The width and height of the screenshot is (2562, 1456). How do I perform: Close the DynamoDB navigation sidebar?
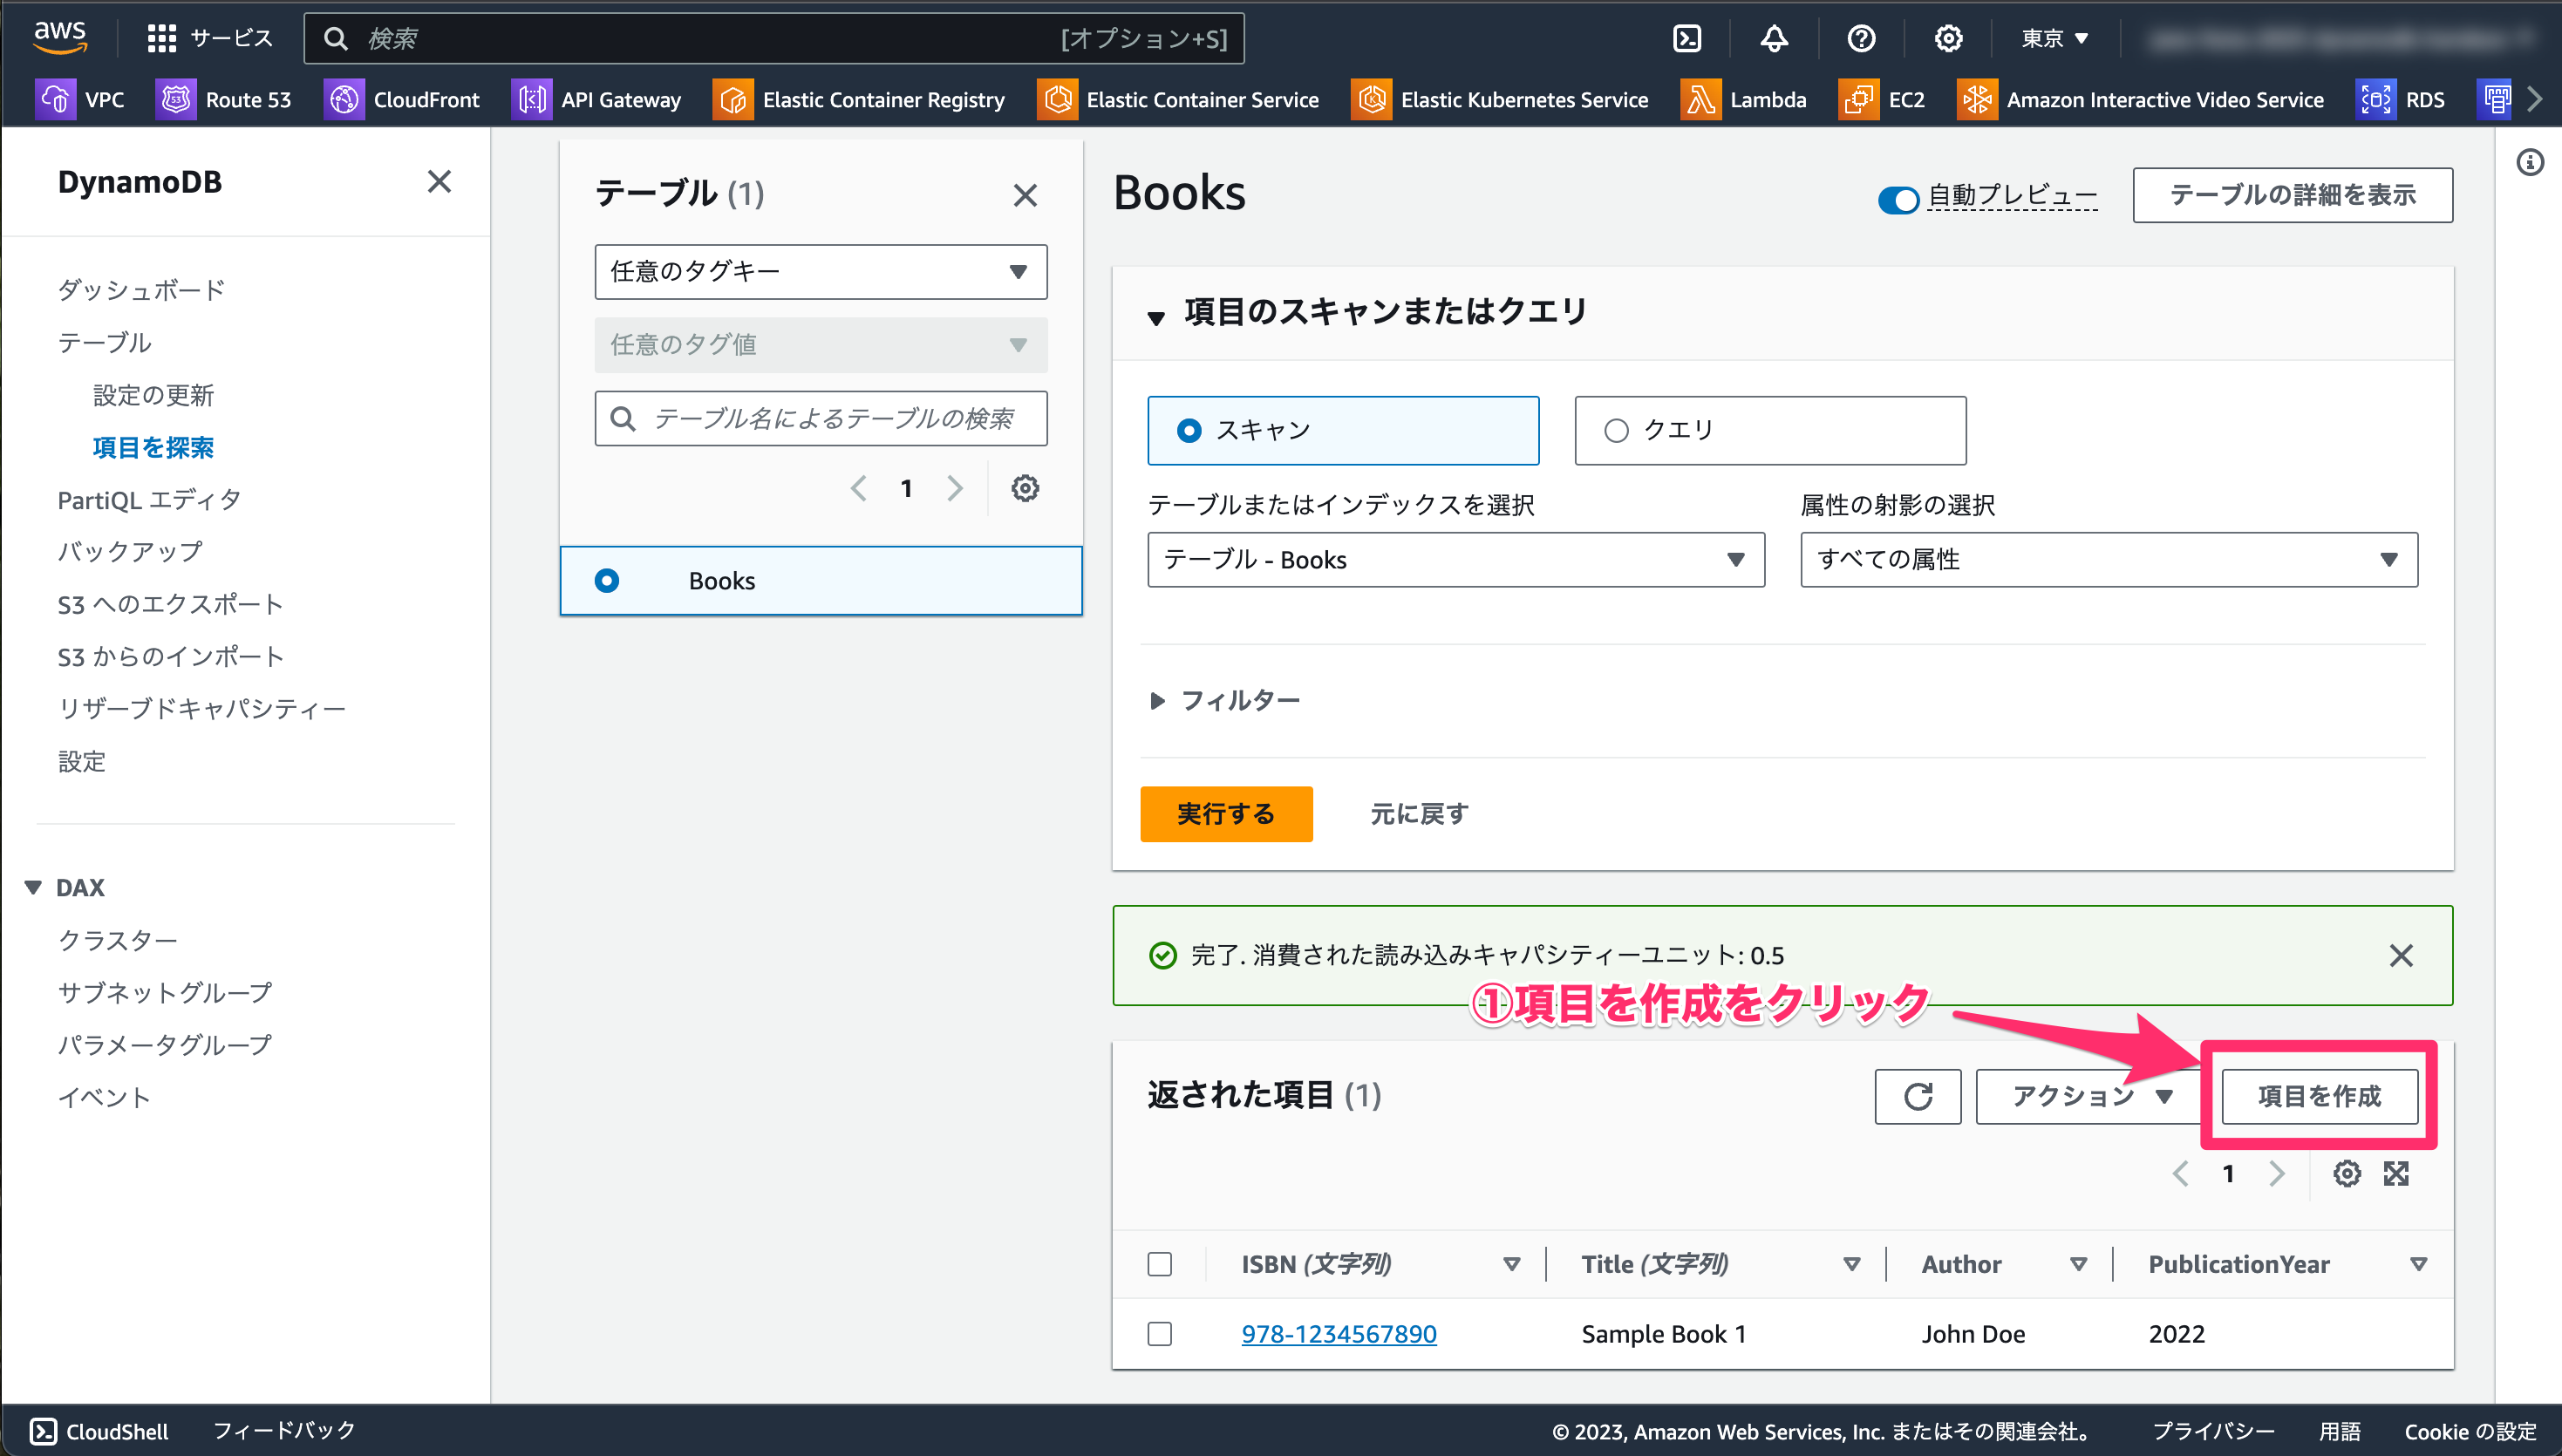pyautogui.click(x=439, y=181)
